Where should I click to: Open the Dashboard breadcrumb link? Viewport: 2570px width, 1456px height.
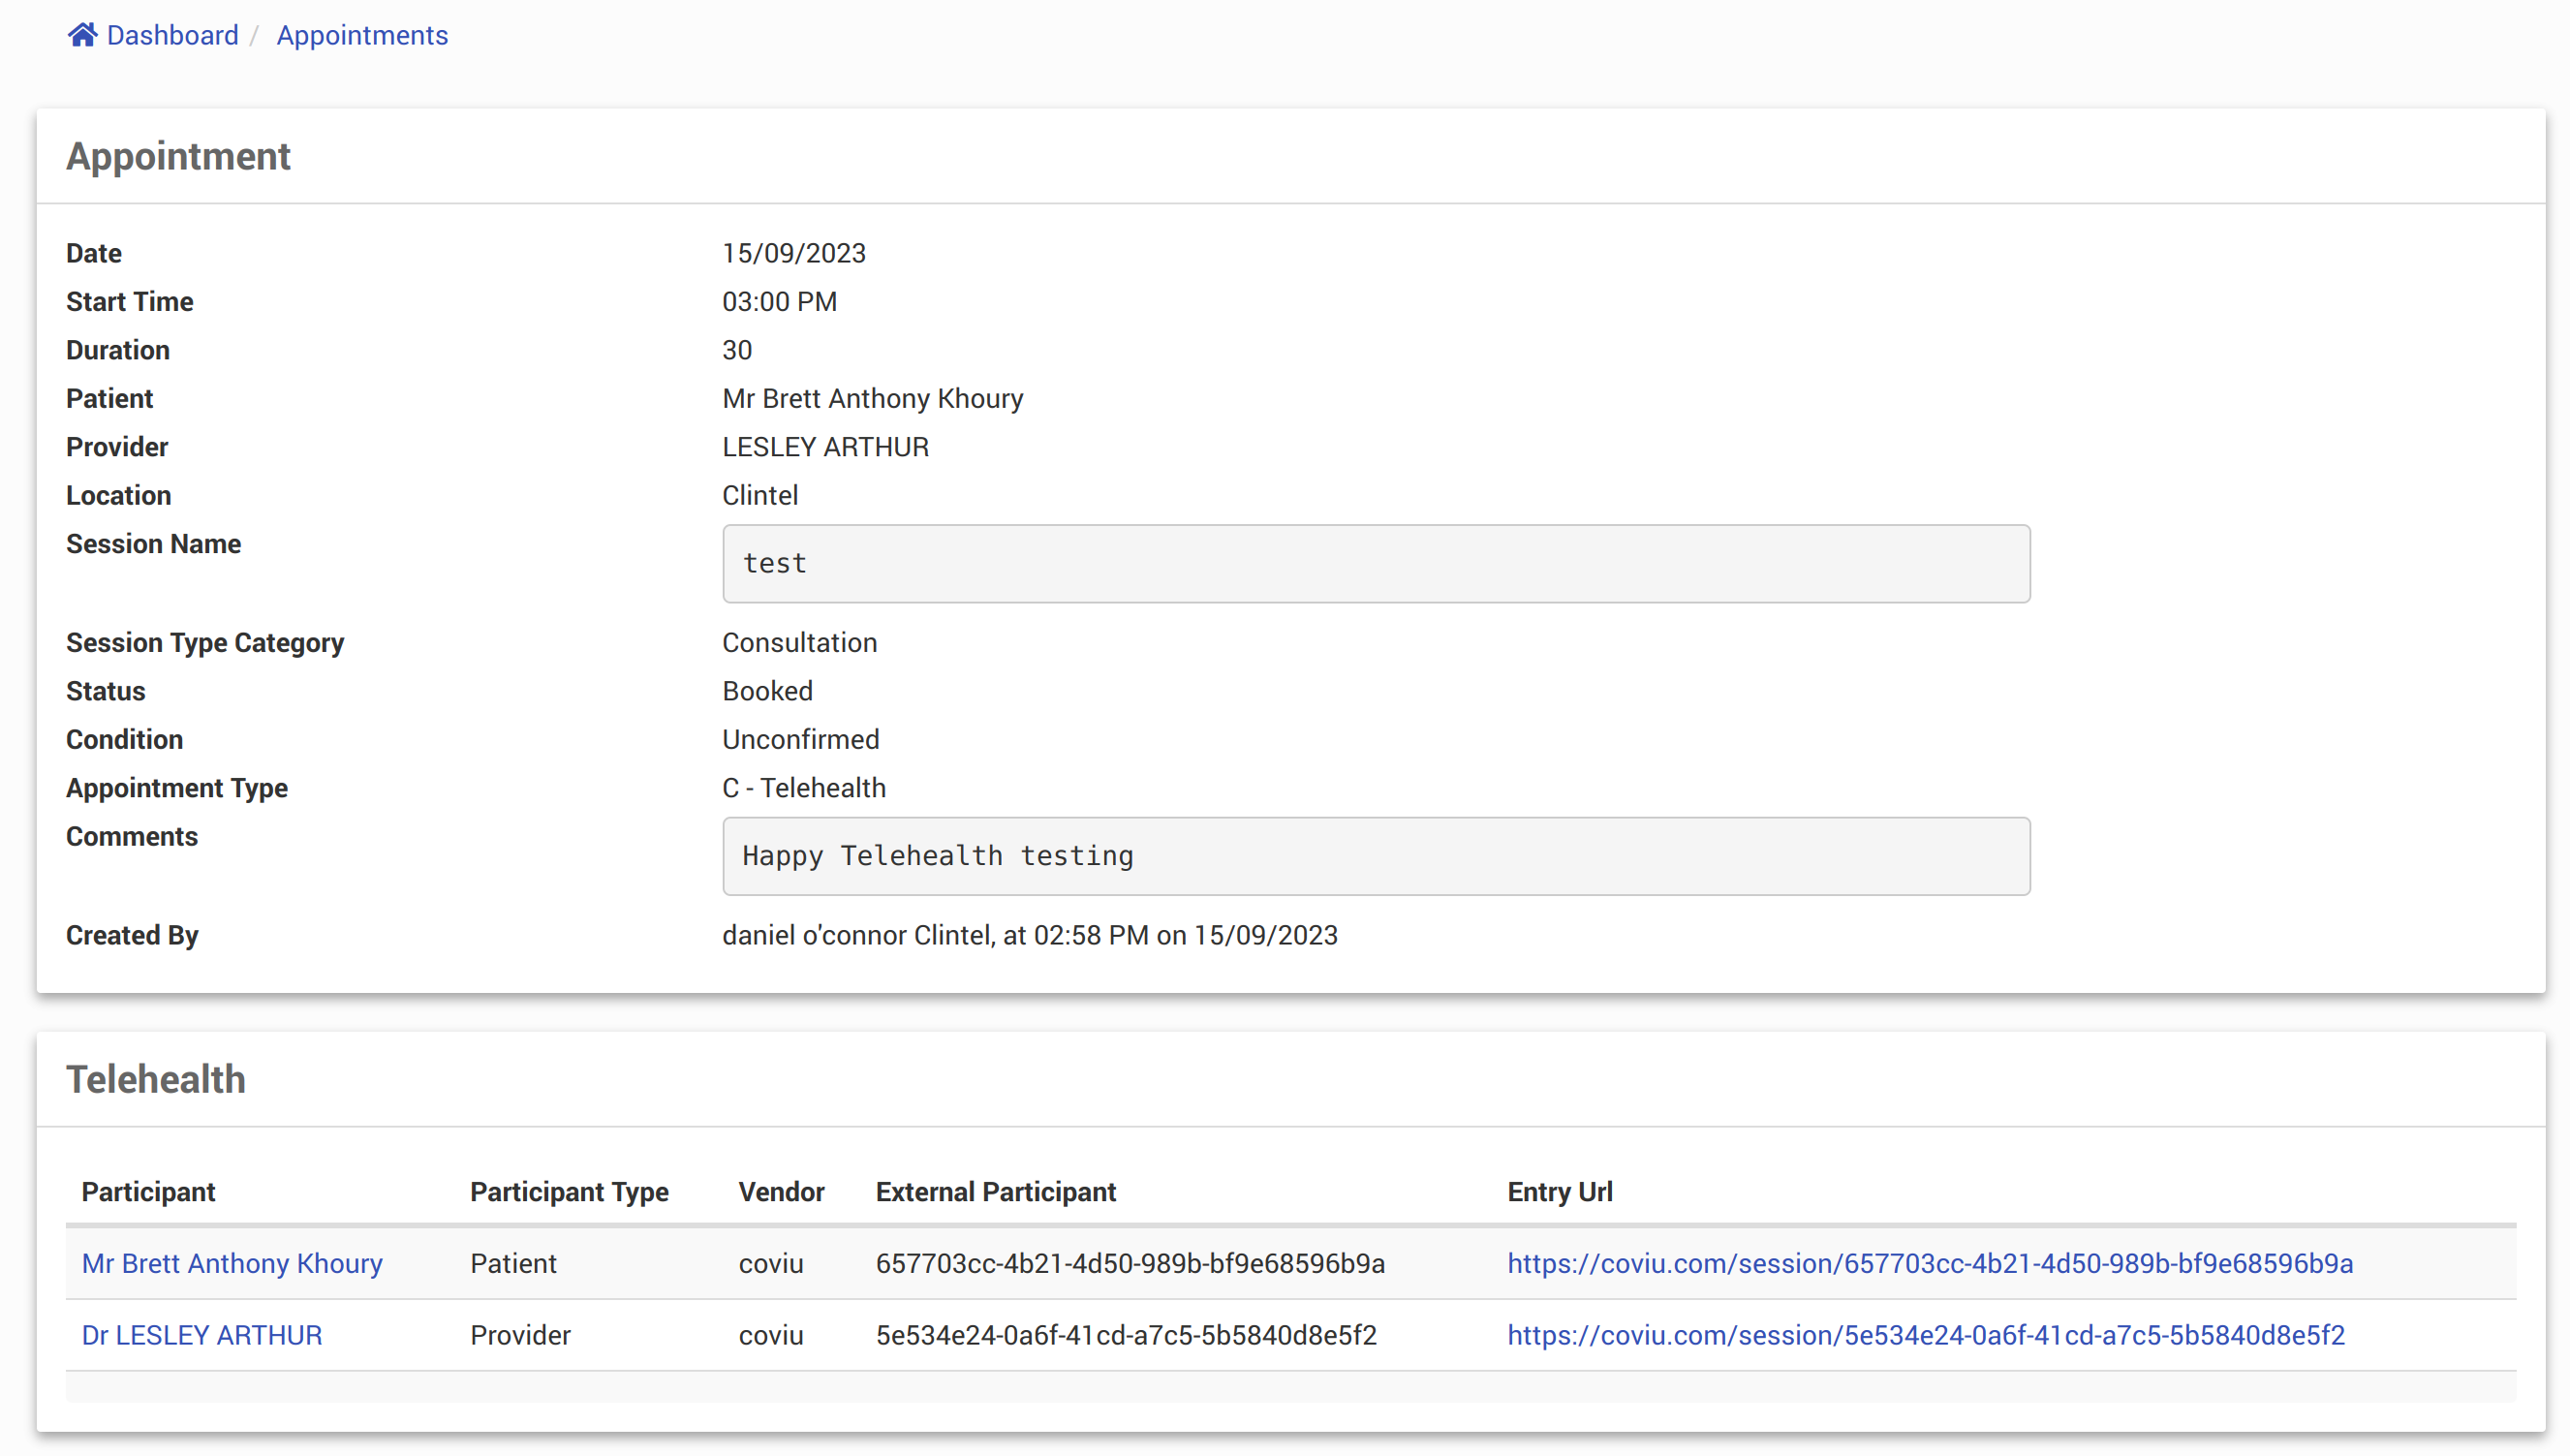pyautogui.click(x=172, y=35)
